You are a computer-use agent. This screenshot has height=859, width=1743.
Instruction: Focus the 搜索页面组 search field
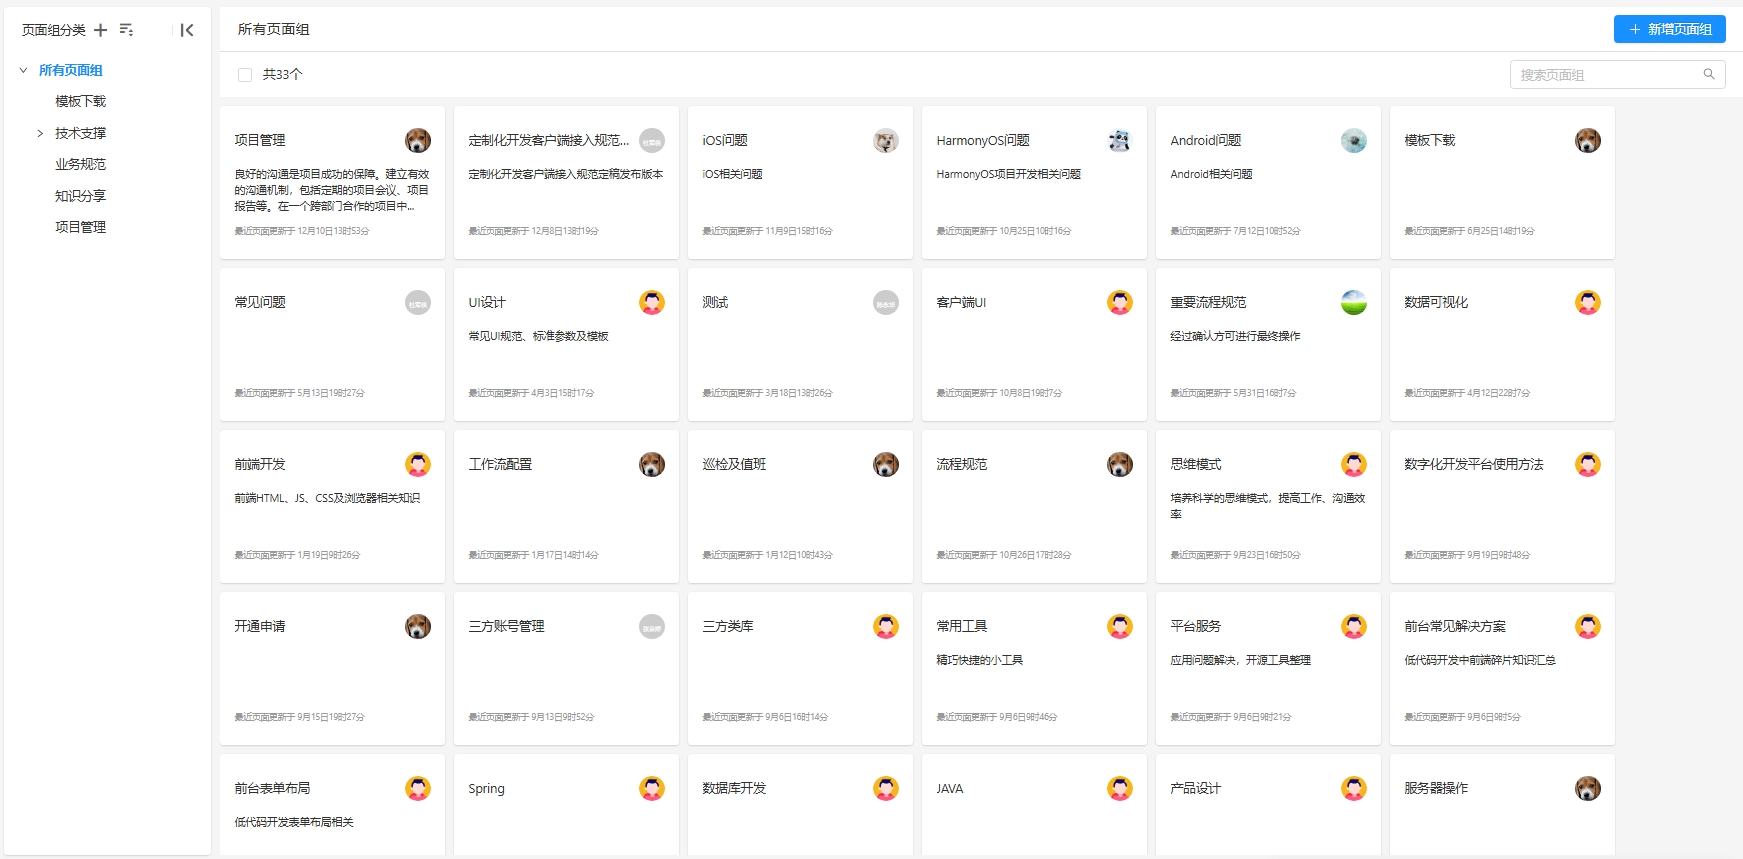pos(1618,75)
